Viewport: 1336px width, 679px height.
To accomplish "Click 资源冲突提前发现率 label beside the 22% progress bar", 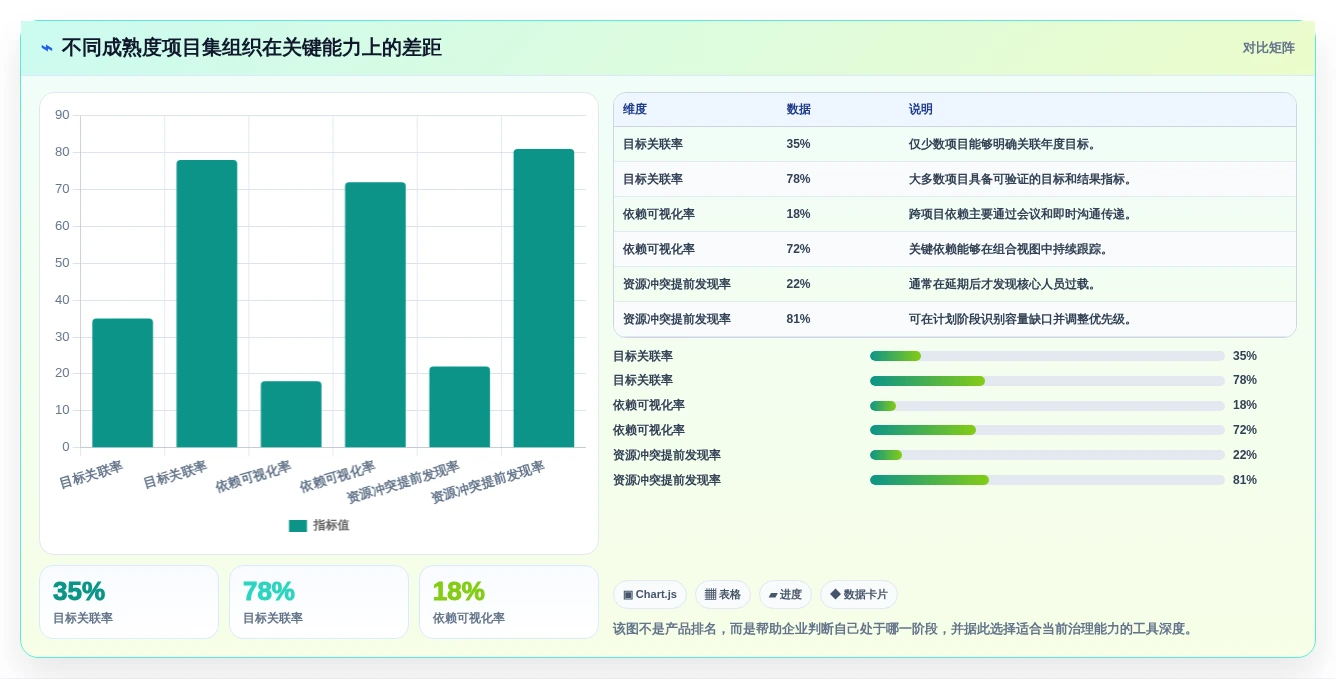I will pos(667,455).
